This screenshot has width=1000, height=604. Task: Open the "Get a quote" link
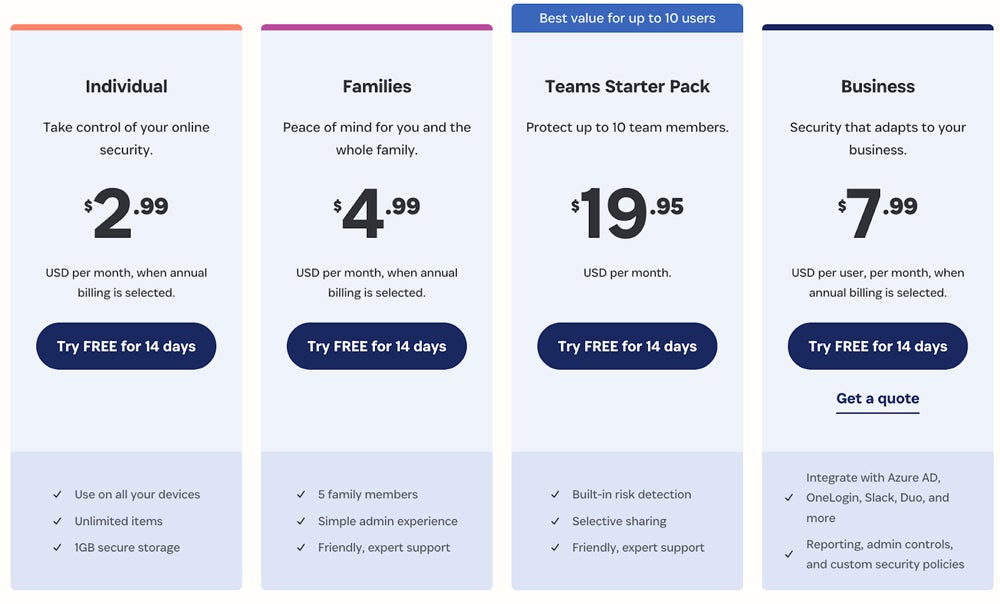coord(877,398)
